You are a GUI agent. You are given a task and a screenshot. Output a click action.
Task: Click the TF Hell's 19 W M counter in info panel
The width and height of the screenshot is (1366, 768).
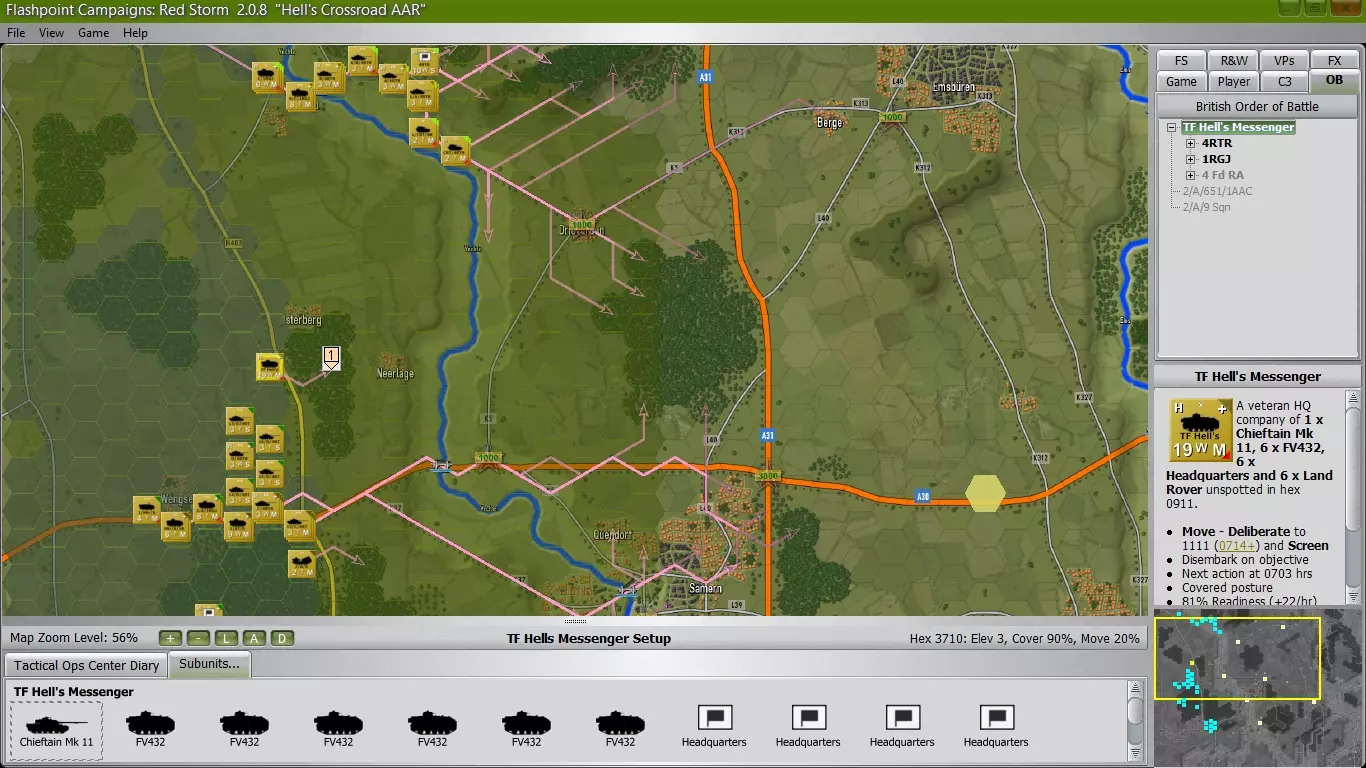(1200, 431)
